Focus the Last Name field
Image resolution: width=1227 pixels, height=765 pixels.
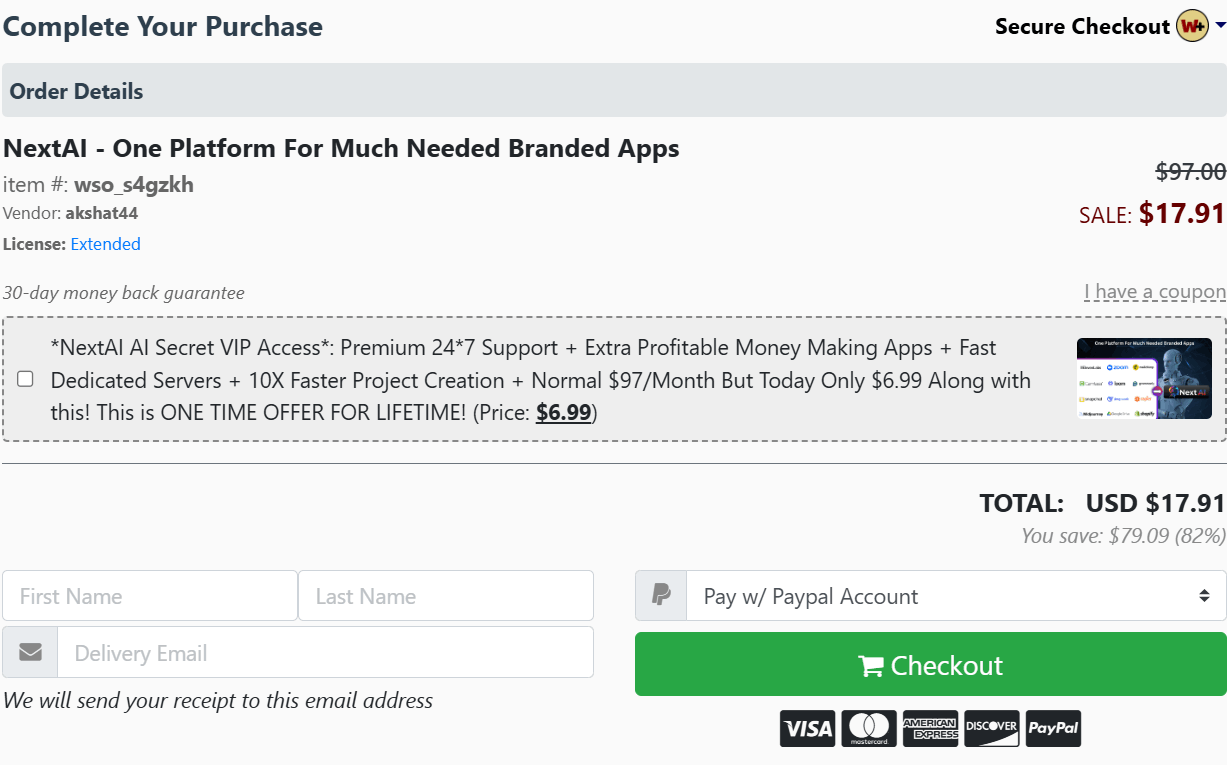coord(446,596)
